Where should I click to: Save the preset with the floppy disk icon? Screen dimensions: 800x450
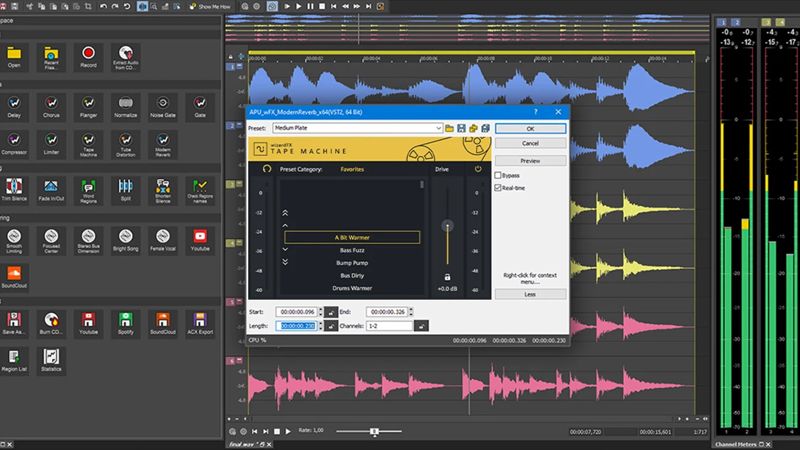(x=461, y=128)
